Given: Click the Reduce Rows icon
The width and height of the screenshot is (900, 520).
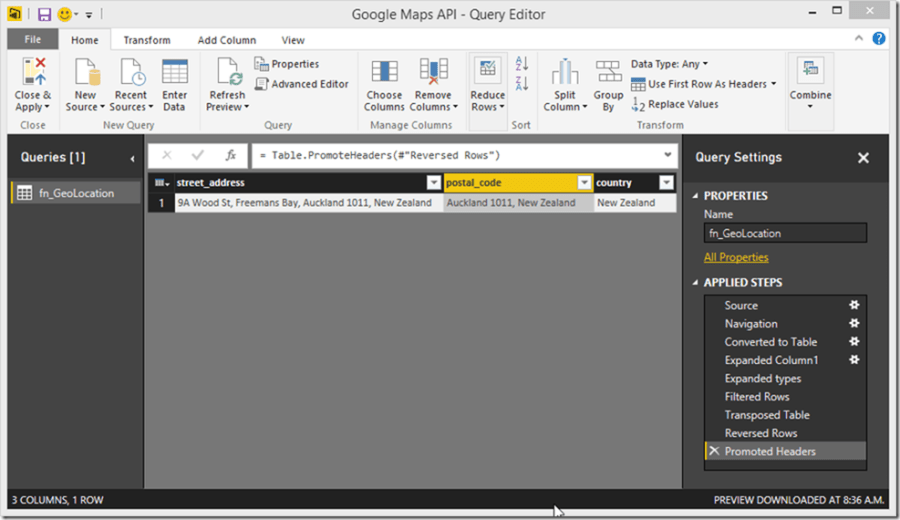Looking at the screenshot, I should (487, 70).
